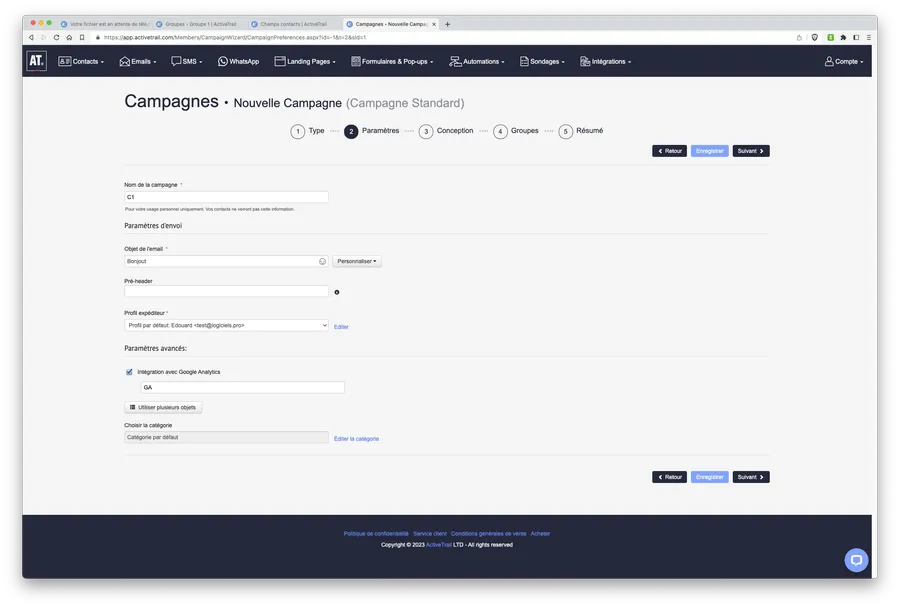
Task: Open a new browser tab with the plus
Action: pyautogui.click(x=447, y=24)
